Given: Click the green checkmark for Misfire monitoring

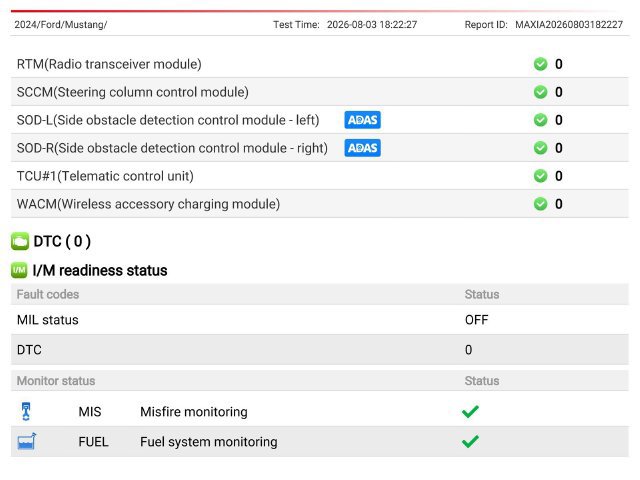Looking at the screenshot, I should (x=470, y=411).
